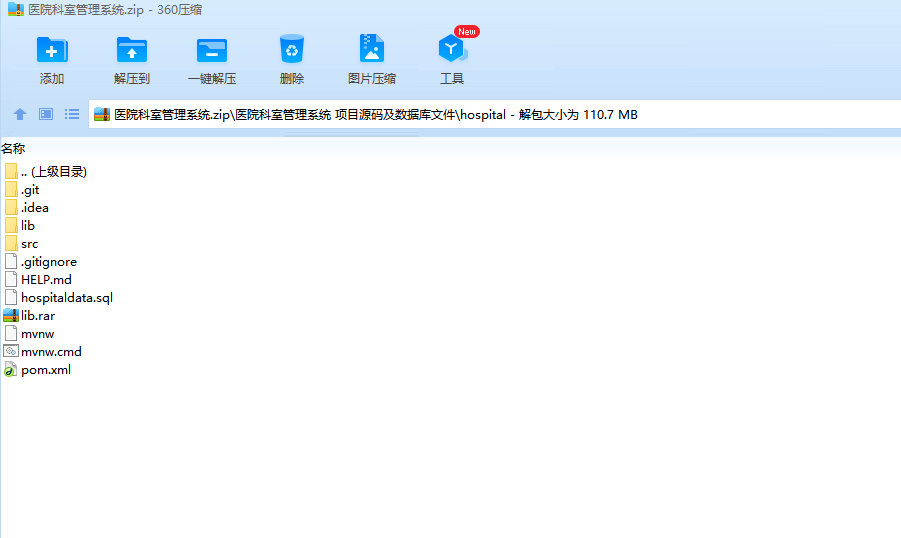The image size is (901, 538).
Task: Click the 一键解压 one-click extract icon
Action: (x=211, y=50)
